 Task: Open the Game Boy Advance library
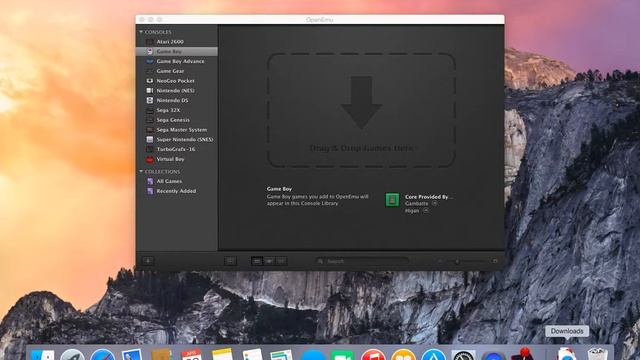176,61
